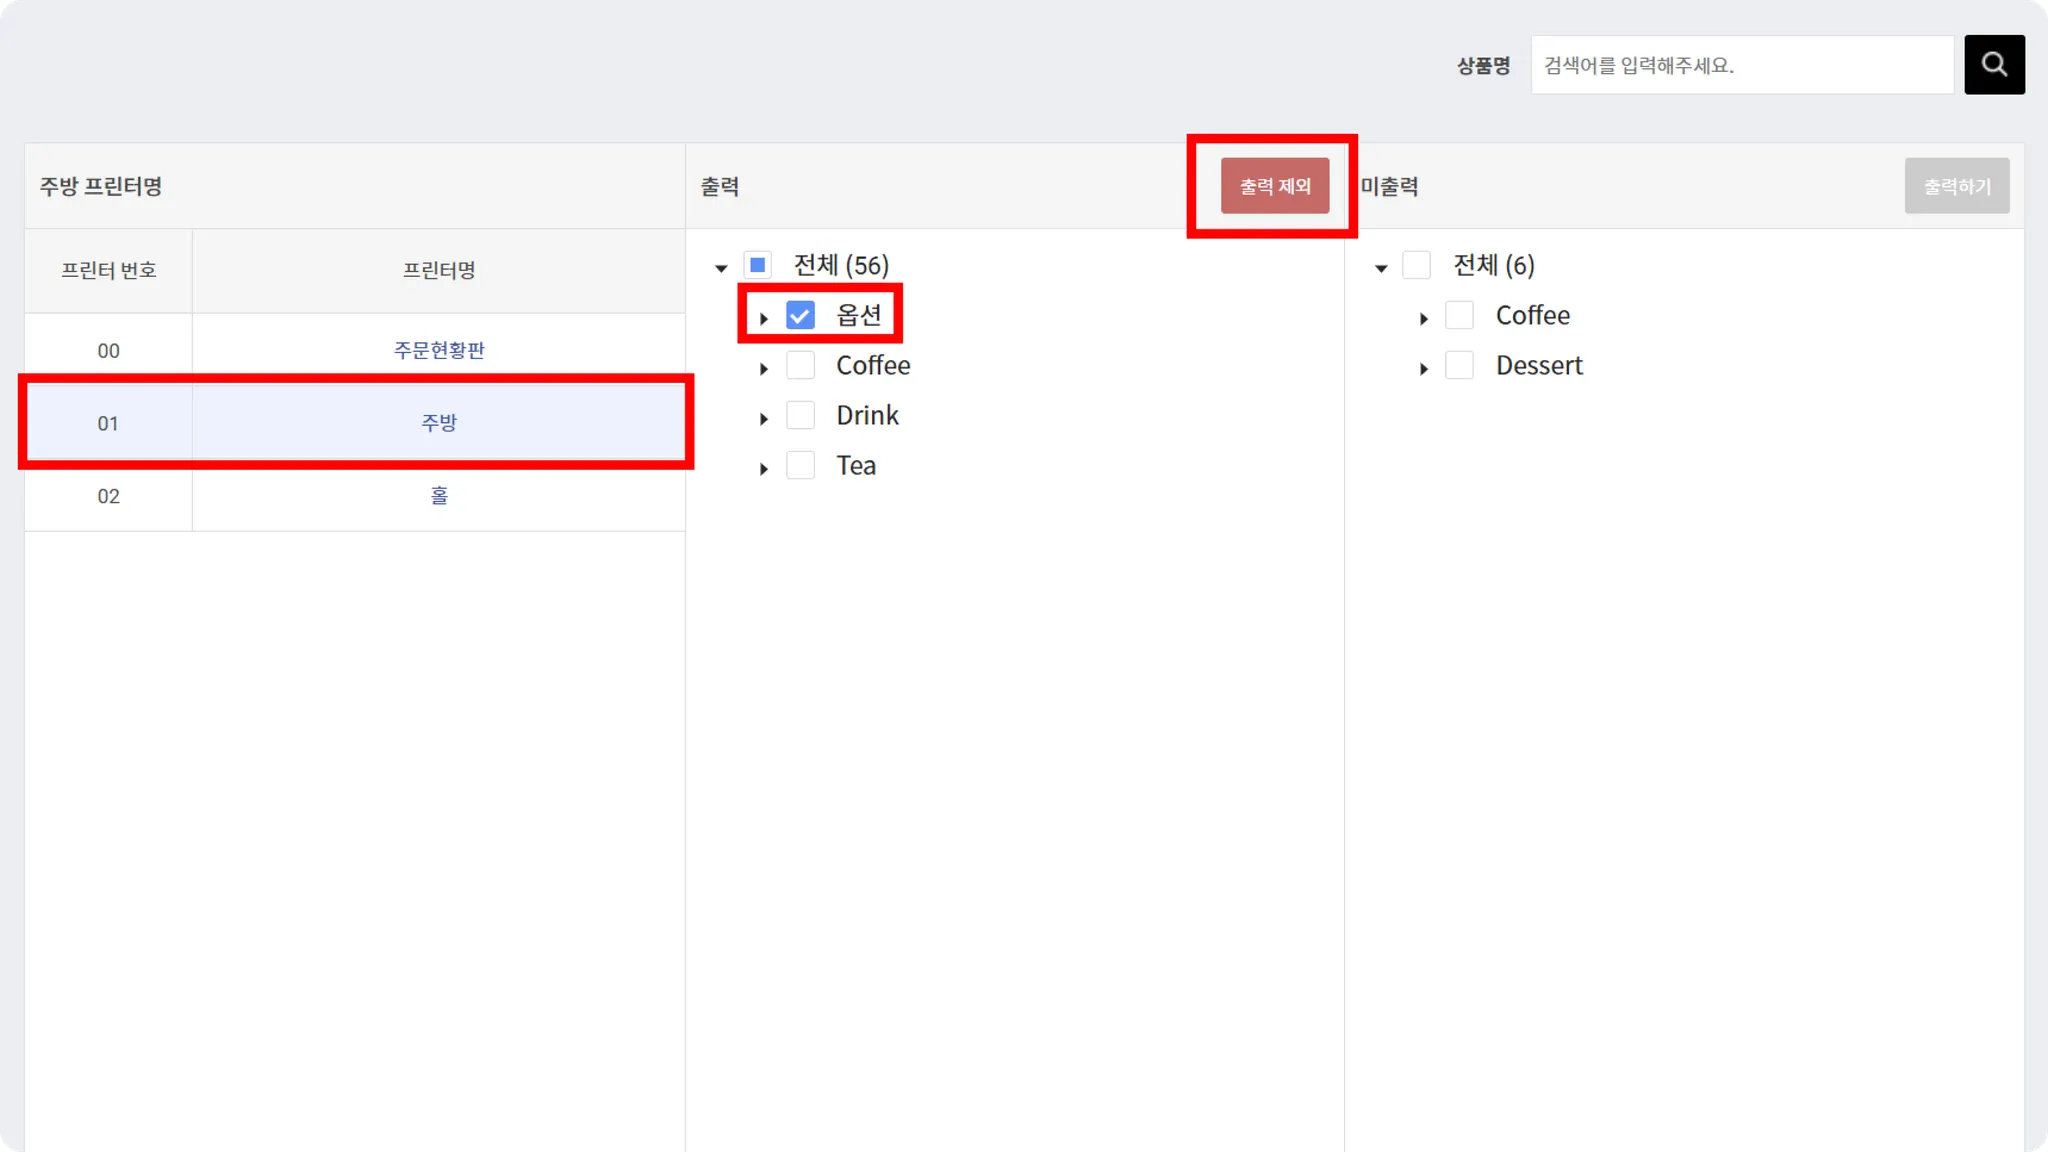Viewport: 2048px width, 1152px height.
Task: Click the 출력 제외 button
Action: point(1275,186)
